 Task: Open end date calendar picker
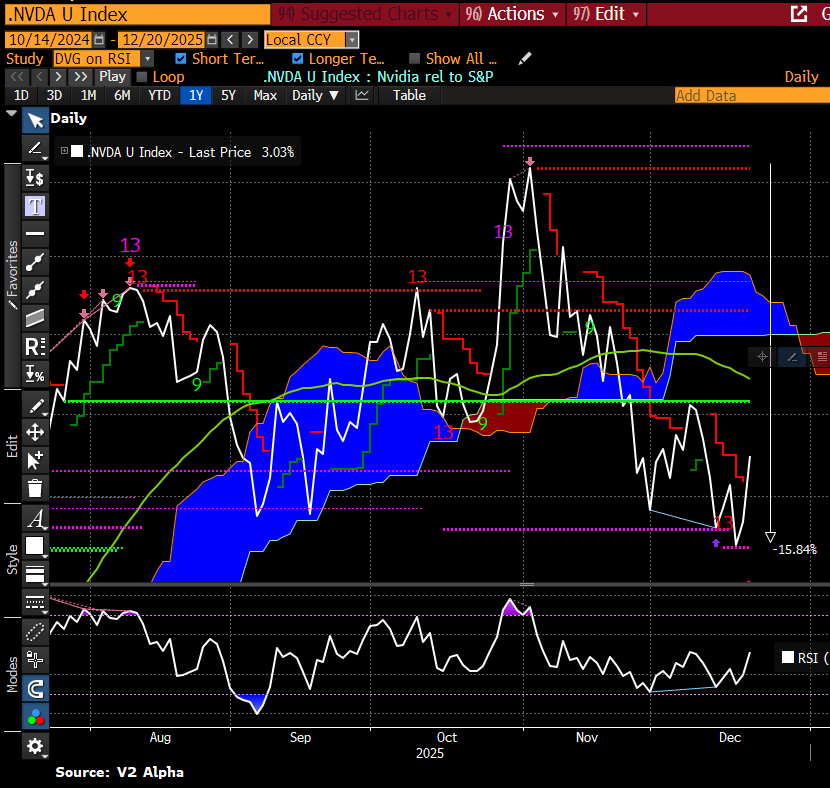[x=212, y=40]
